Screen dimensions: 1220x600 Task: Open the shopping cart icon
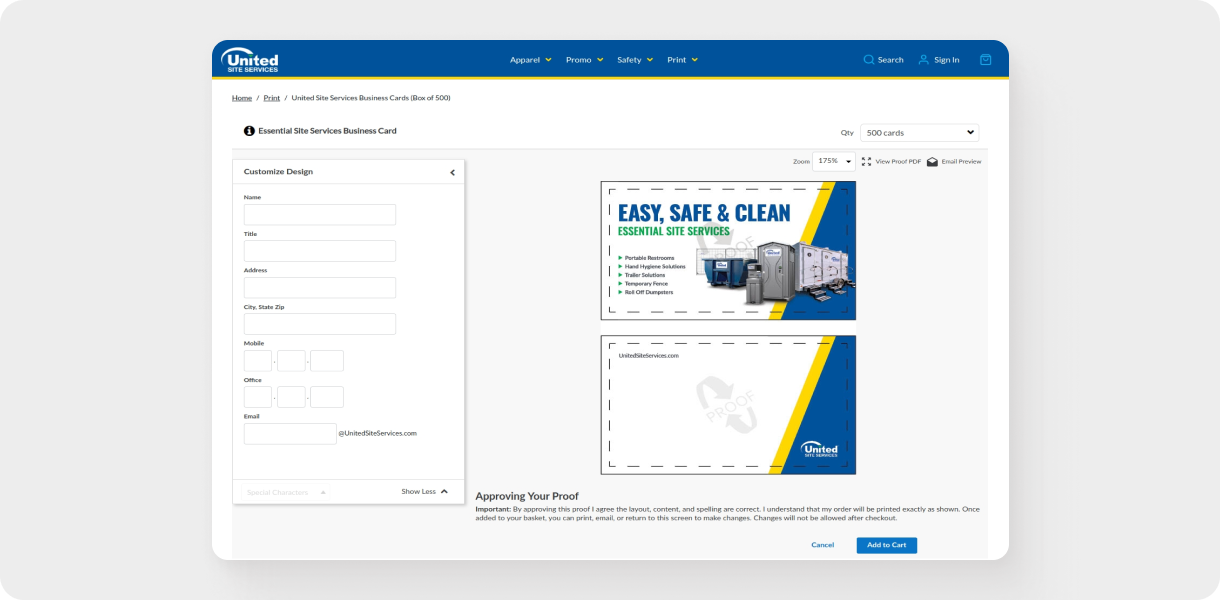tap(985, 60)
